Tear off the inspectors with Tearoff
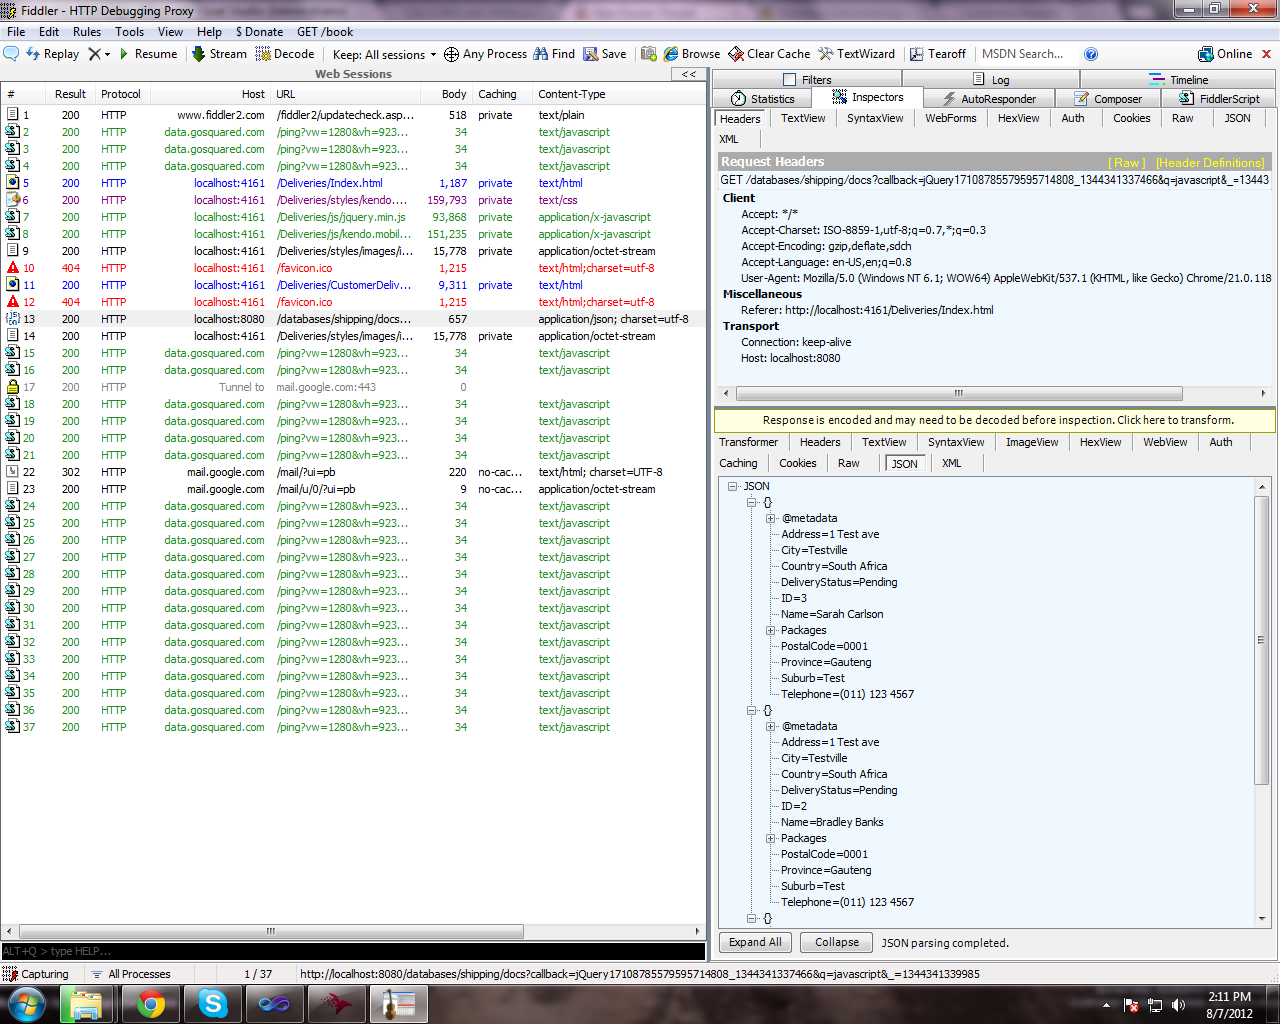The width and height of the screenshot is (1280, 1024). click(937, 54)
